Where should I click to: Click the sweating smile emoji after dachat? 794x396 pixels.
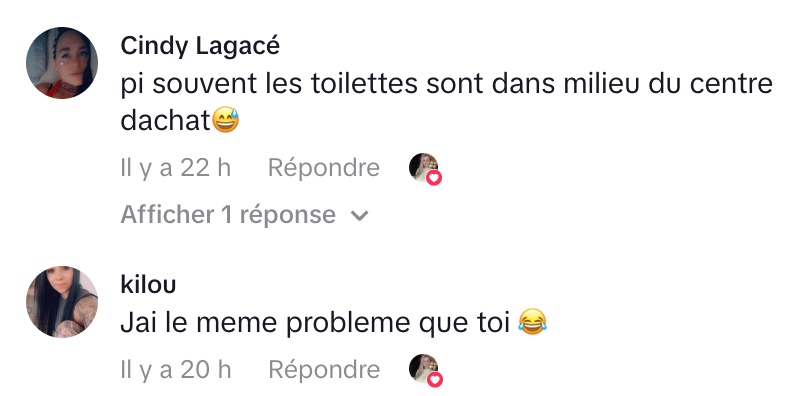[225, 121]
